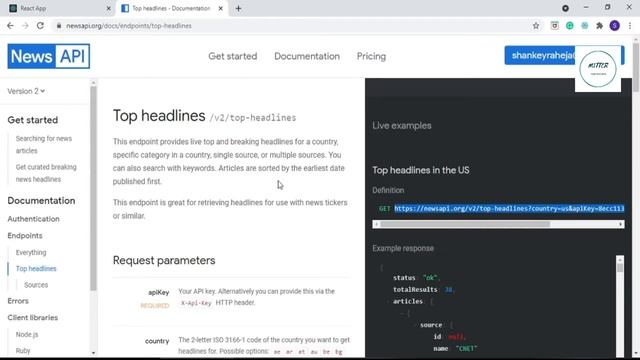
Task: Click the /v2/top-headlines endpoint path text
Action: point(253,118)
